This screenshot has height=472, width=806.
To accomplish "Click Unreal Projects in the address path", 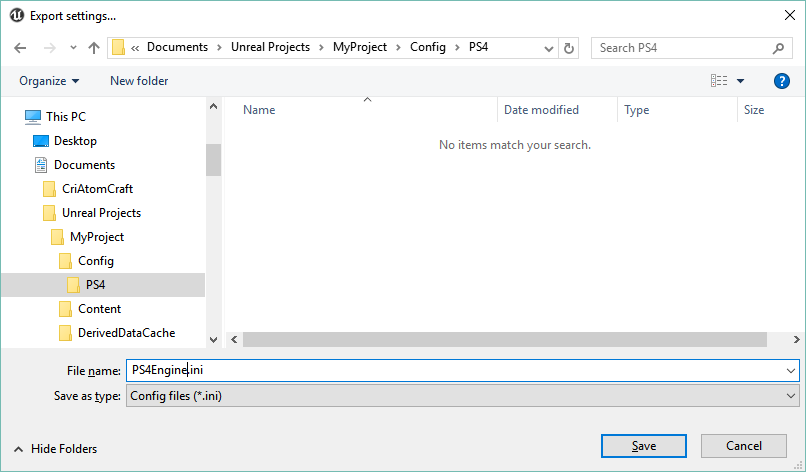I will pos(270,47).
